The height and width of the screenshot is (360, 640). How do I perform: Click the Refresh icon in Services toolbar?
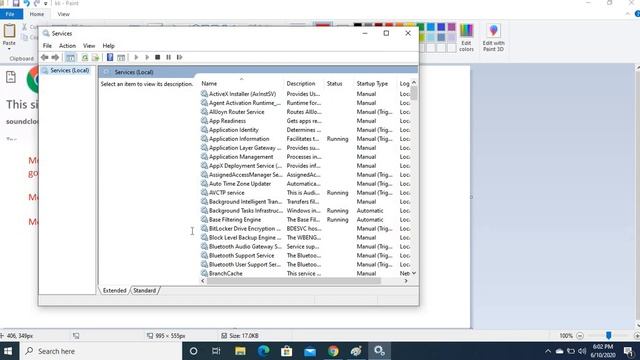point(84,58)
